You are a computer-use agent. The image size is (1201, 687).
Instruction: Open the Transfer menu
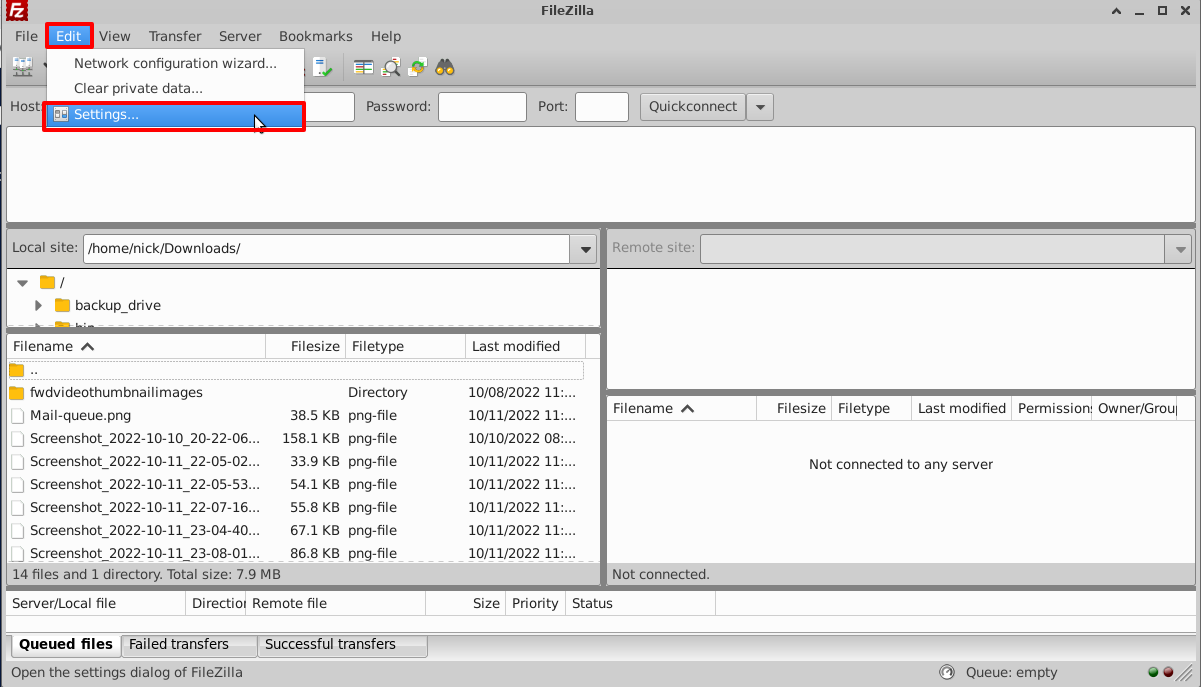tap(175, 36)
